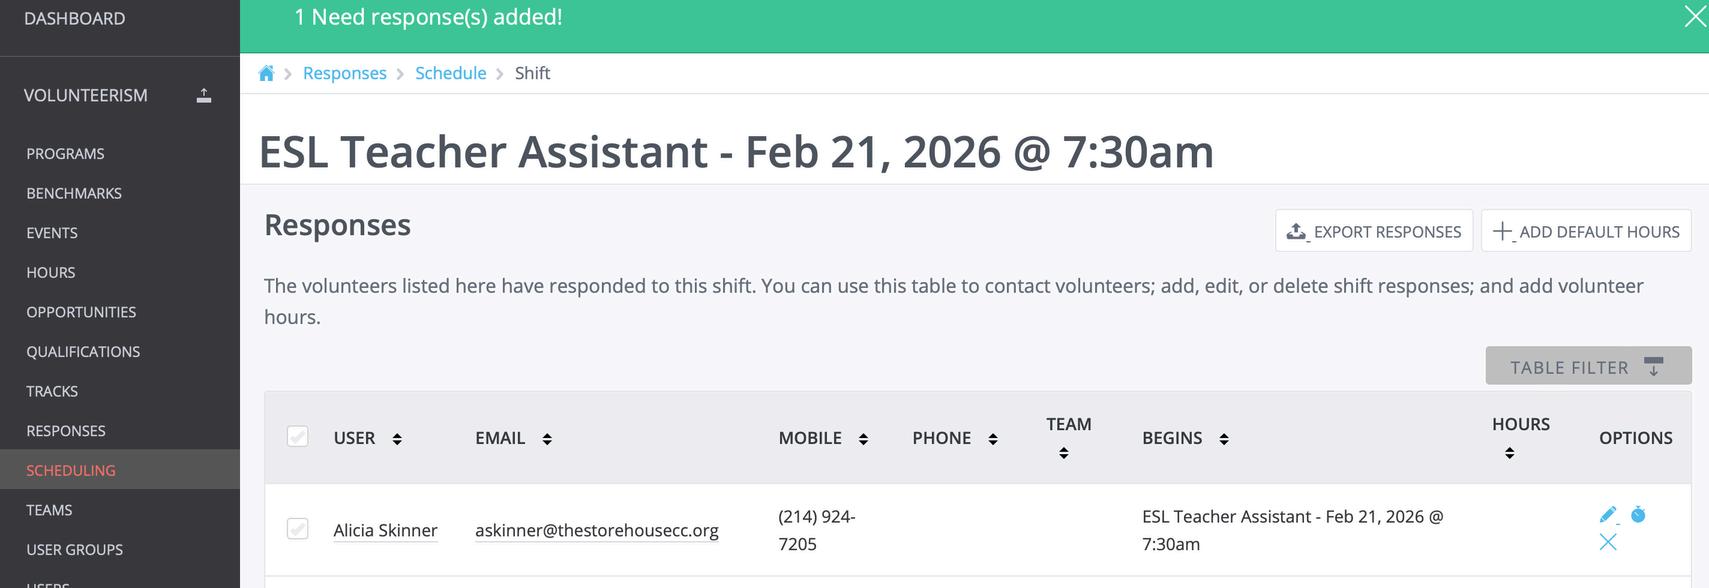Sort table by Email column arrows
1709x588 pixels.
pyautogui.click(x=547, y=439)
